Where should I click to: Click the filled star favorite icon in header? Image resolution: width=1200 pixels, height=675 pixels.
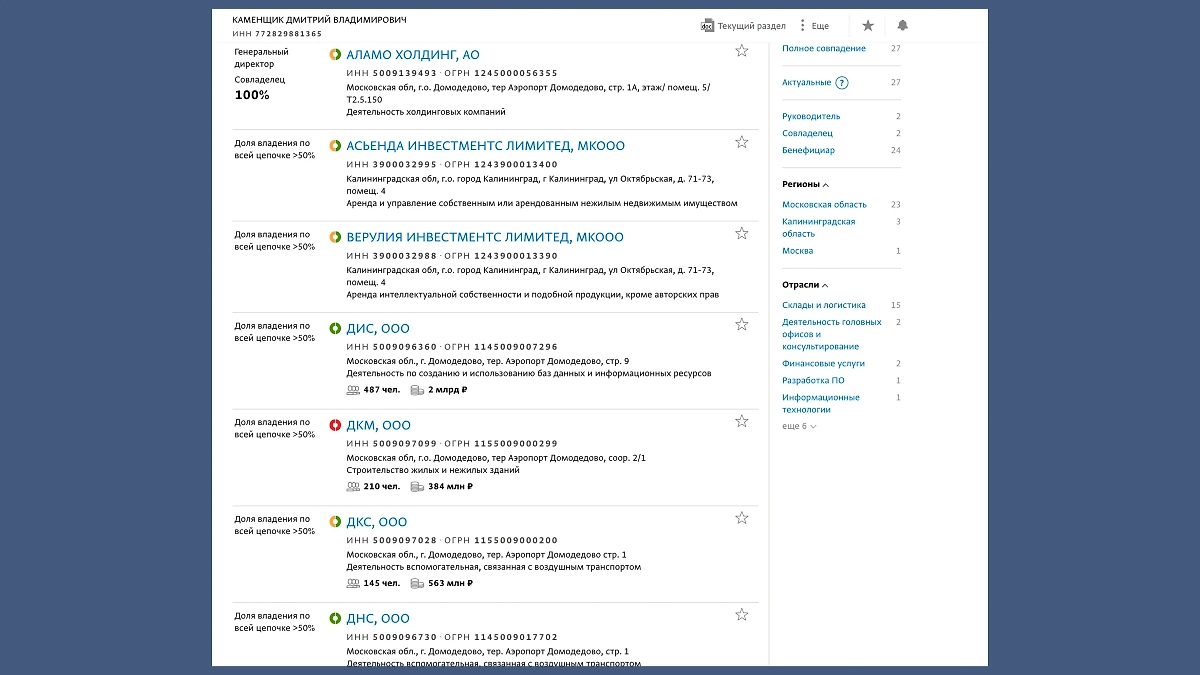tap(867, 26)
